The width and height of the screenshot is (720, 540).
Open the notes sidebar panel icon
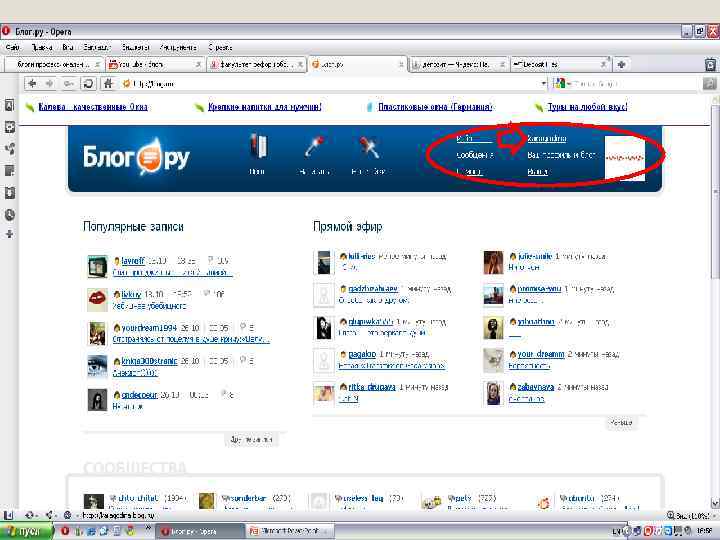pos(9,171)
